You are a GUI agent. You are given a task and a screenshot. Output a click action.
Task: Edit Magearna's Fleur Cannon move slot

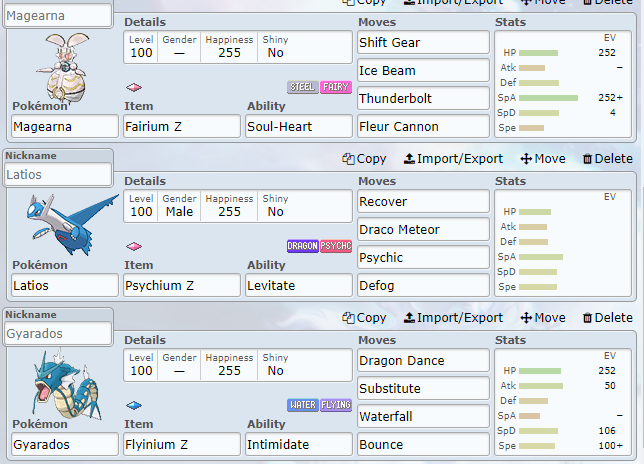click(x=423, y=127)
